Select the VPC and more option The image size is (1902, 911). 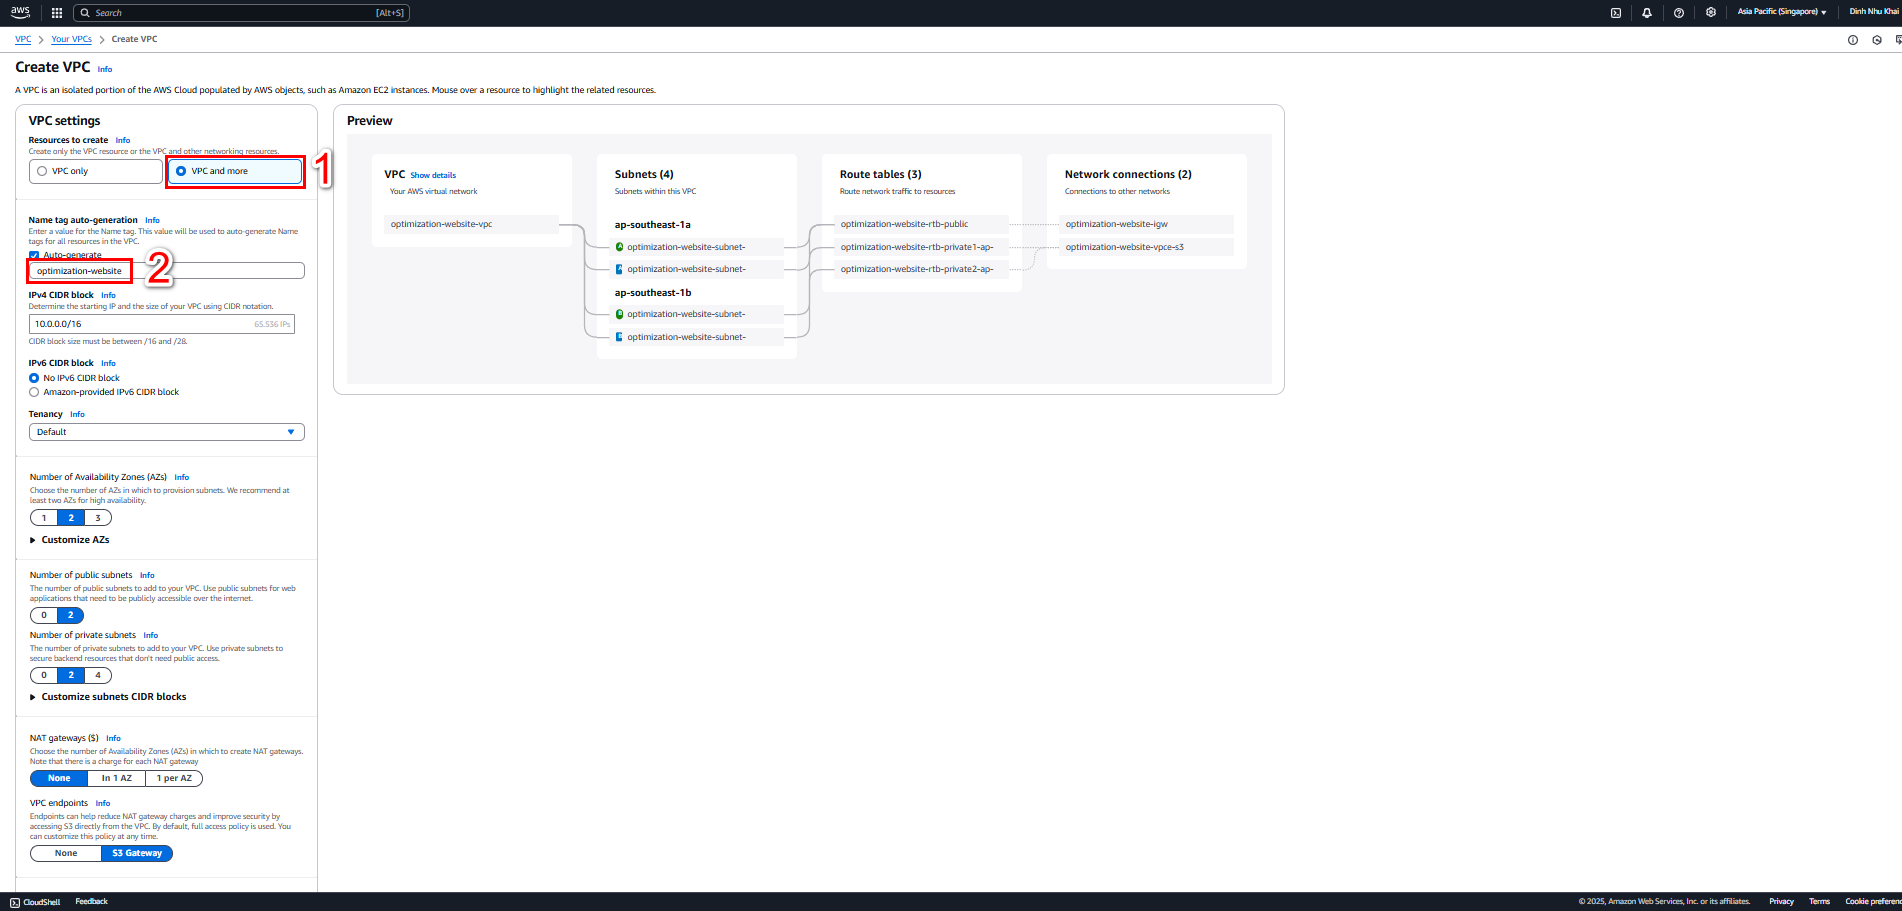(235, 171)
